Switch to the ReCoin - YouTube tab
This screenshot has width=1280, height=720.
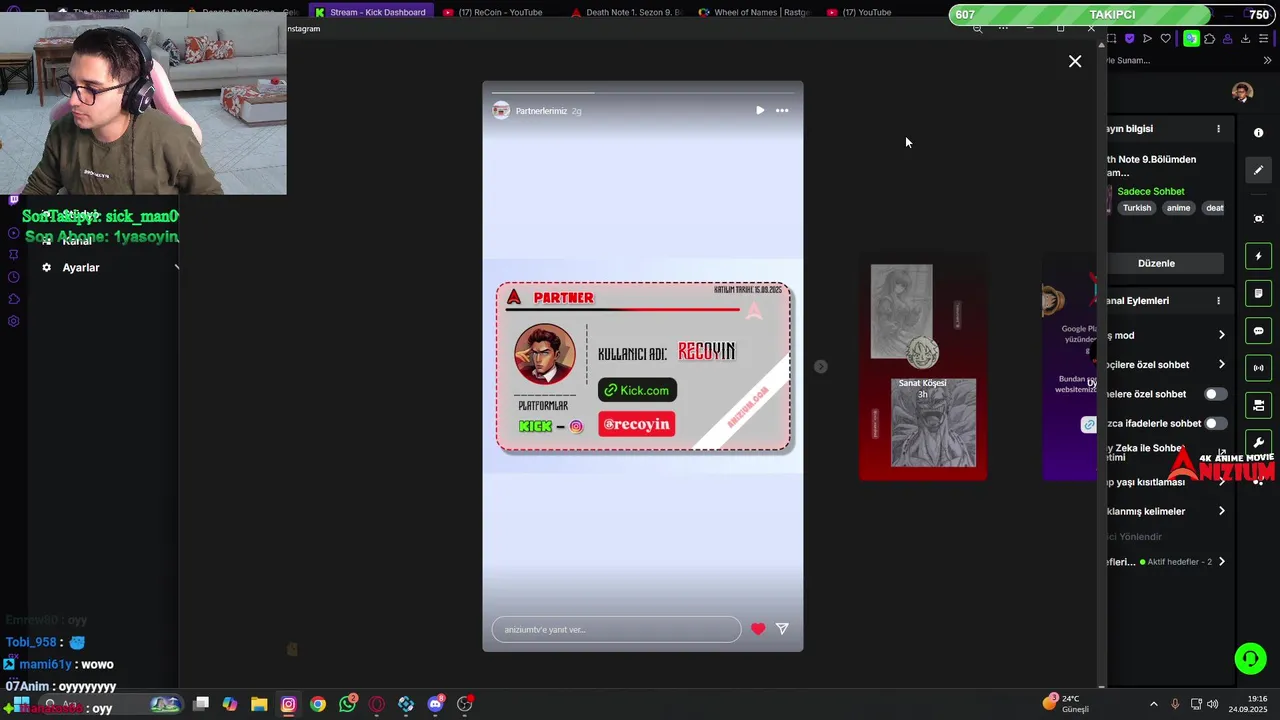[498, 12]
